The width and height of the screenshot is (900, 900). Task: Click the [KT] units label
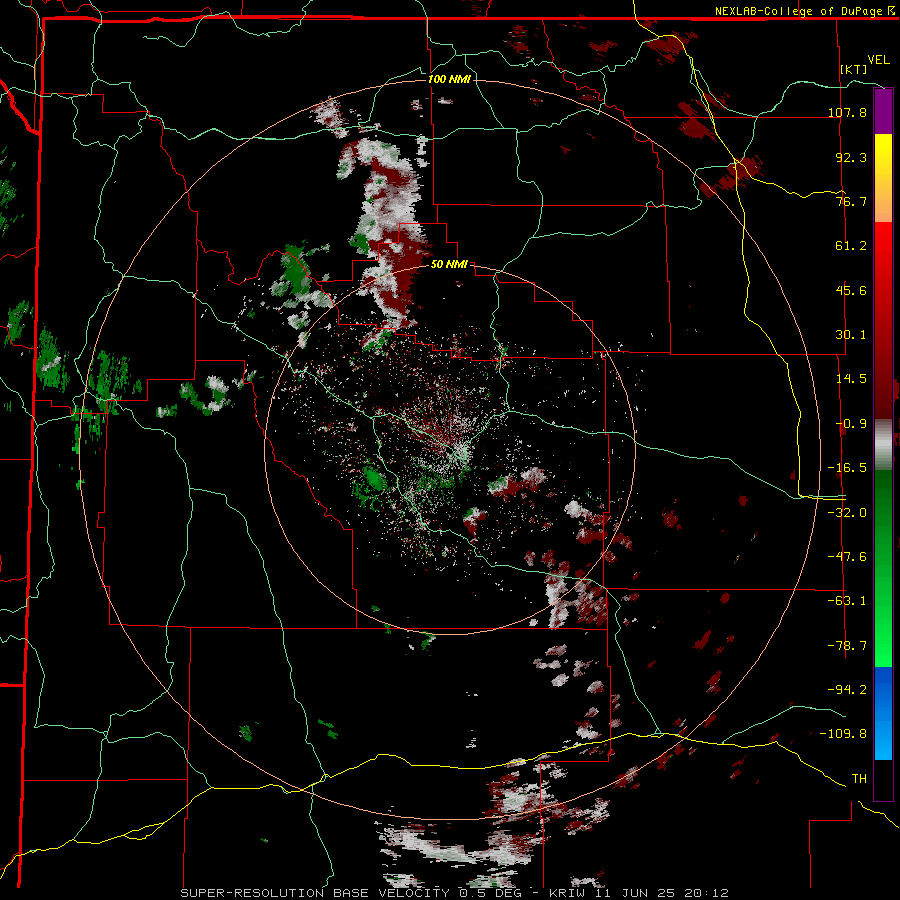854,69
